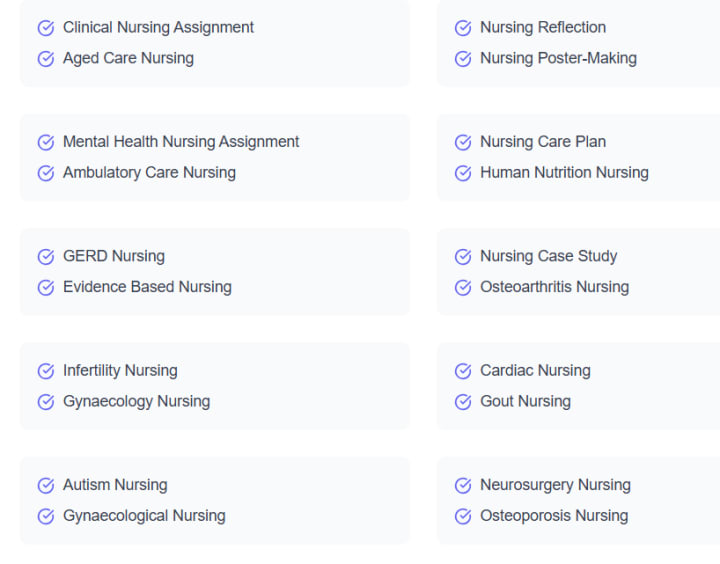This screenshot has width=720, height=564.
Task: Click the check icon next to Nursing Poster-Making
Action: (463, 59)
